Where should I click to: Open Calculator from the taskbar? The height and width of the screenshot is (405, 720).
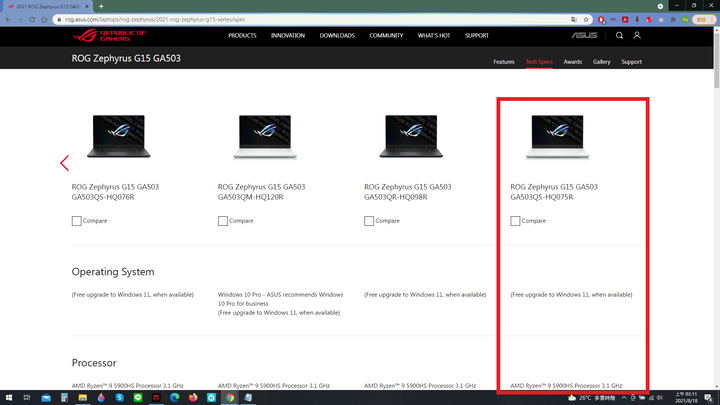click(x=64, y=398)
